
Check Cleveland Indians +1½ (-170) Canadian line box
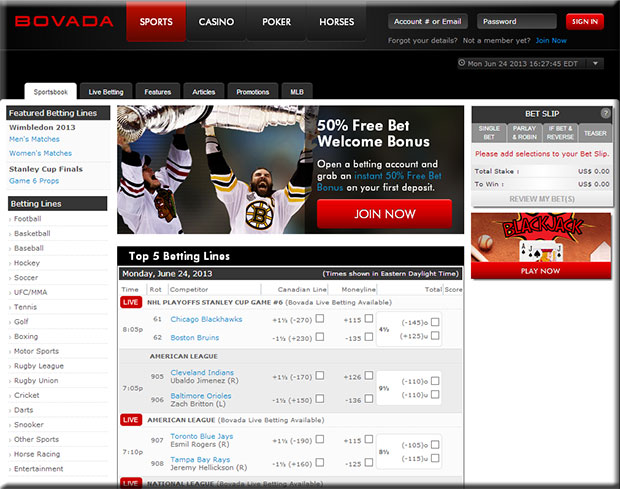(320, 376)
